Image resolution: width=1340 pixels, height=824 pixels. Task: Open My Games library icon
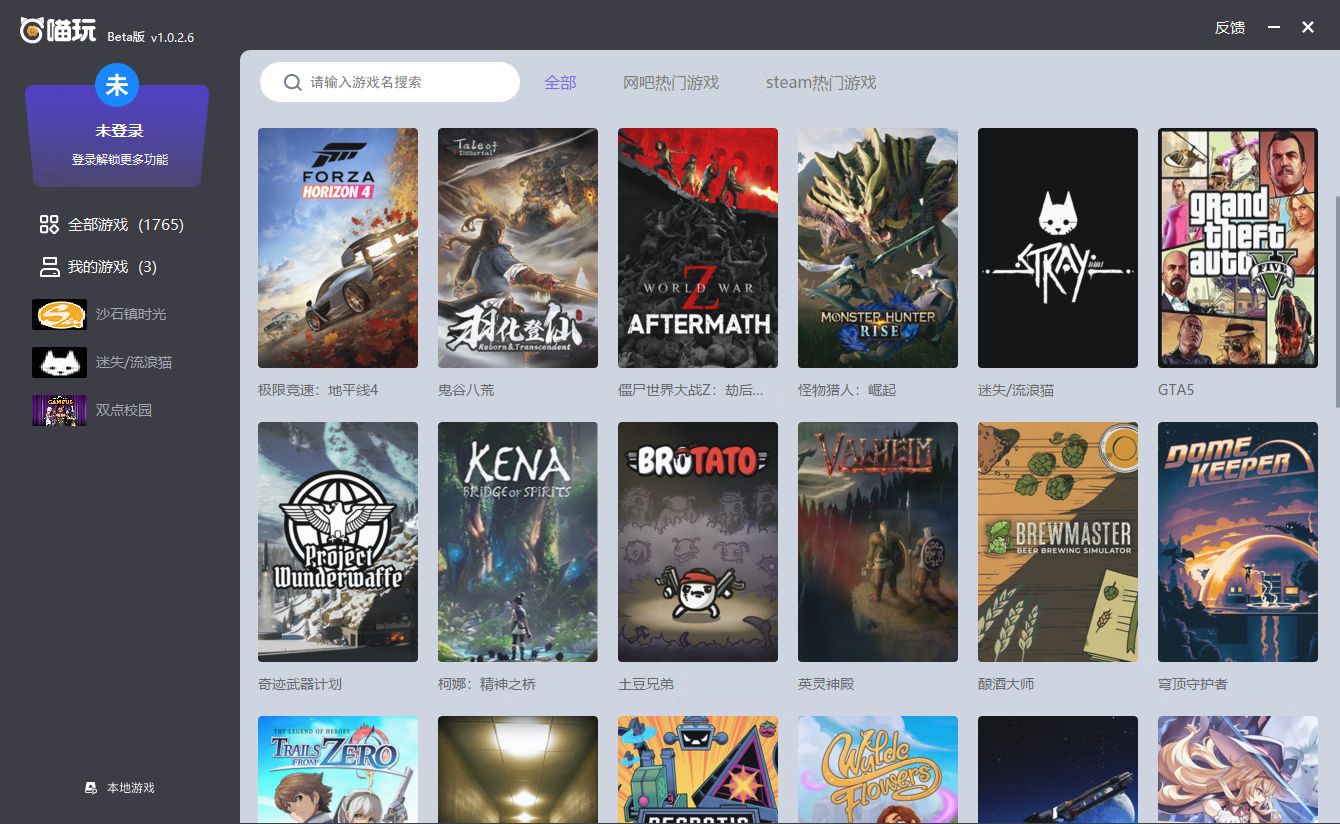[x=49, y=267]
